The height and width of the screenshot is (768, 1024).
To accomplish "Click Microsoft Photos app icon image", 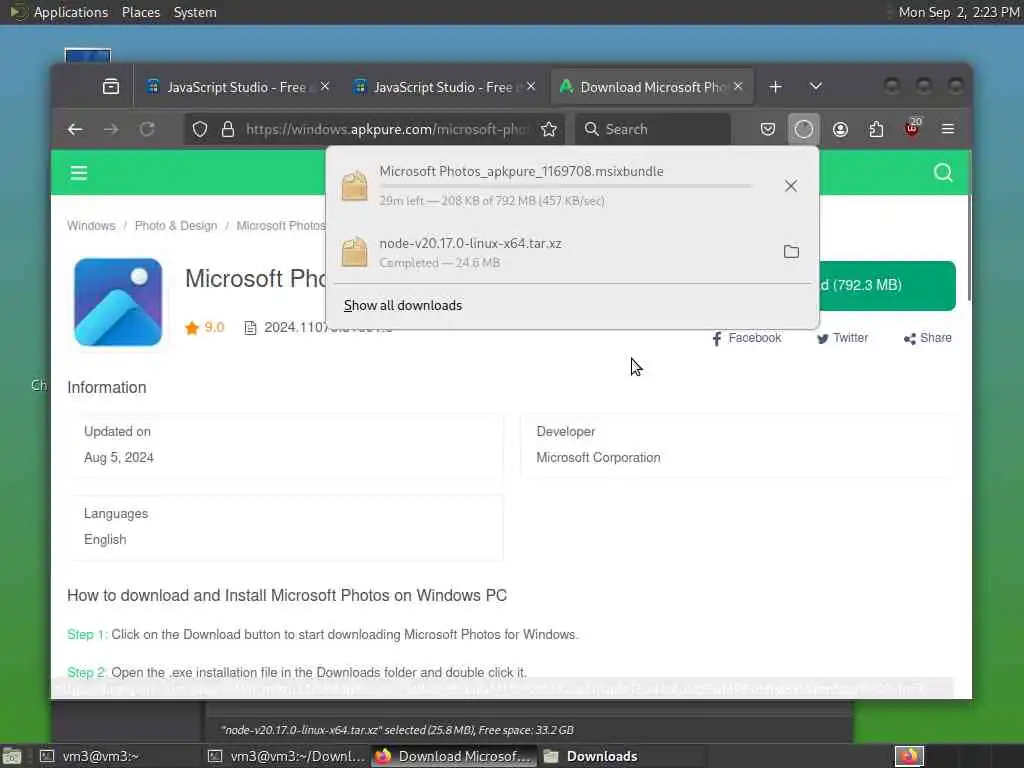I will pyautogui.click(x=118, y=302).
